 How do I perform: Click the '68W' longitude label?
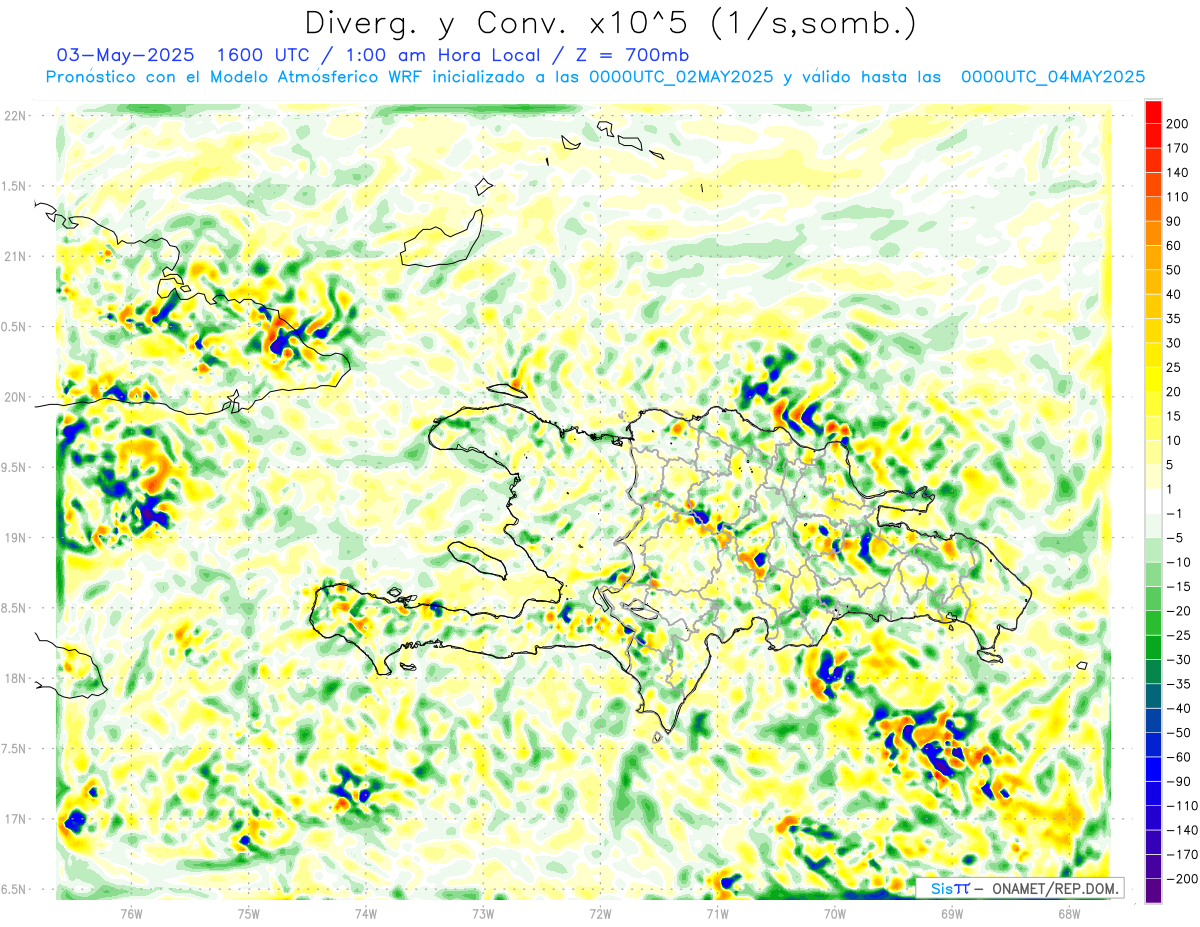(1069, 913)
